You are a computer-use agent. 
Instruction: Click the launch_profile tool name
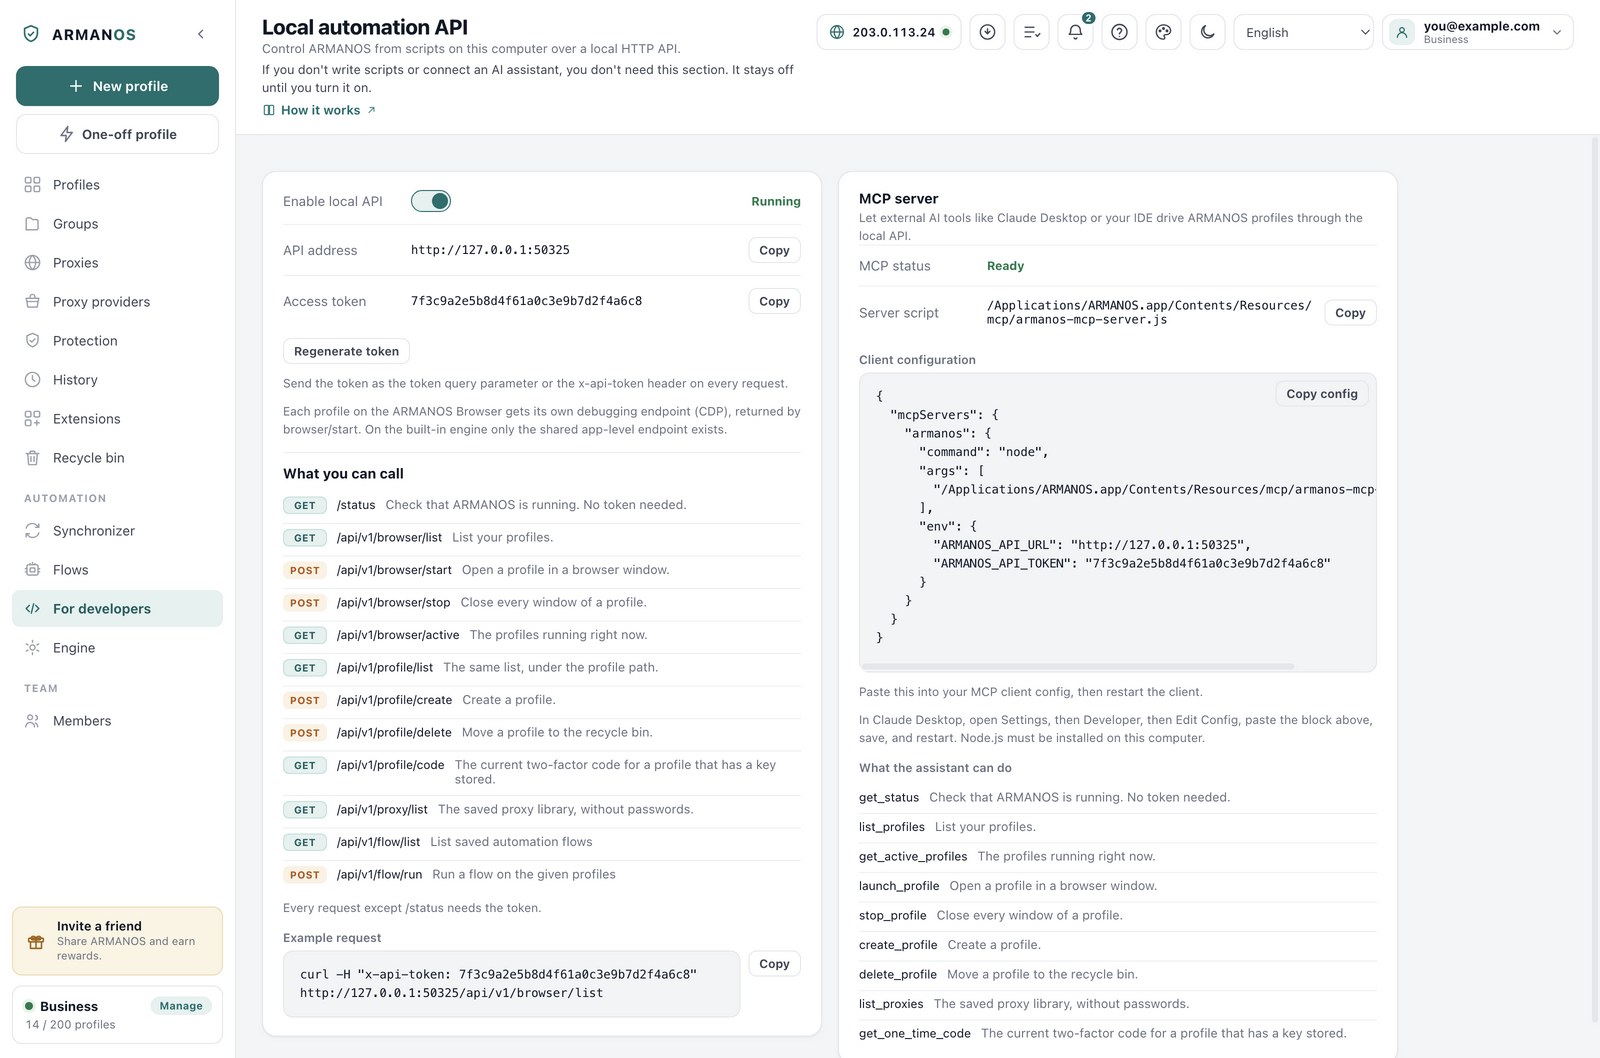[x=899, y=886]
